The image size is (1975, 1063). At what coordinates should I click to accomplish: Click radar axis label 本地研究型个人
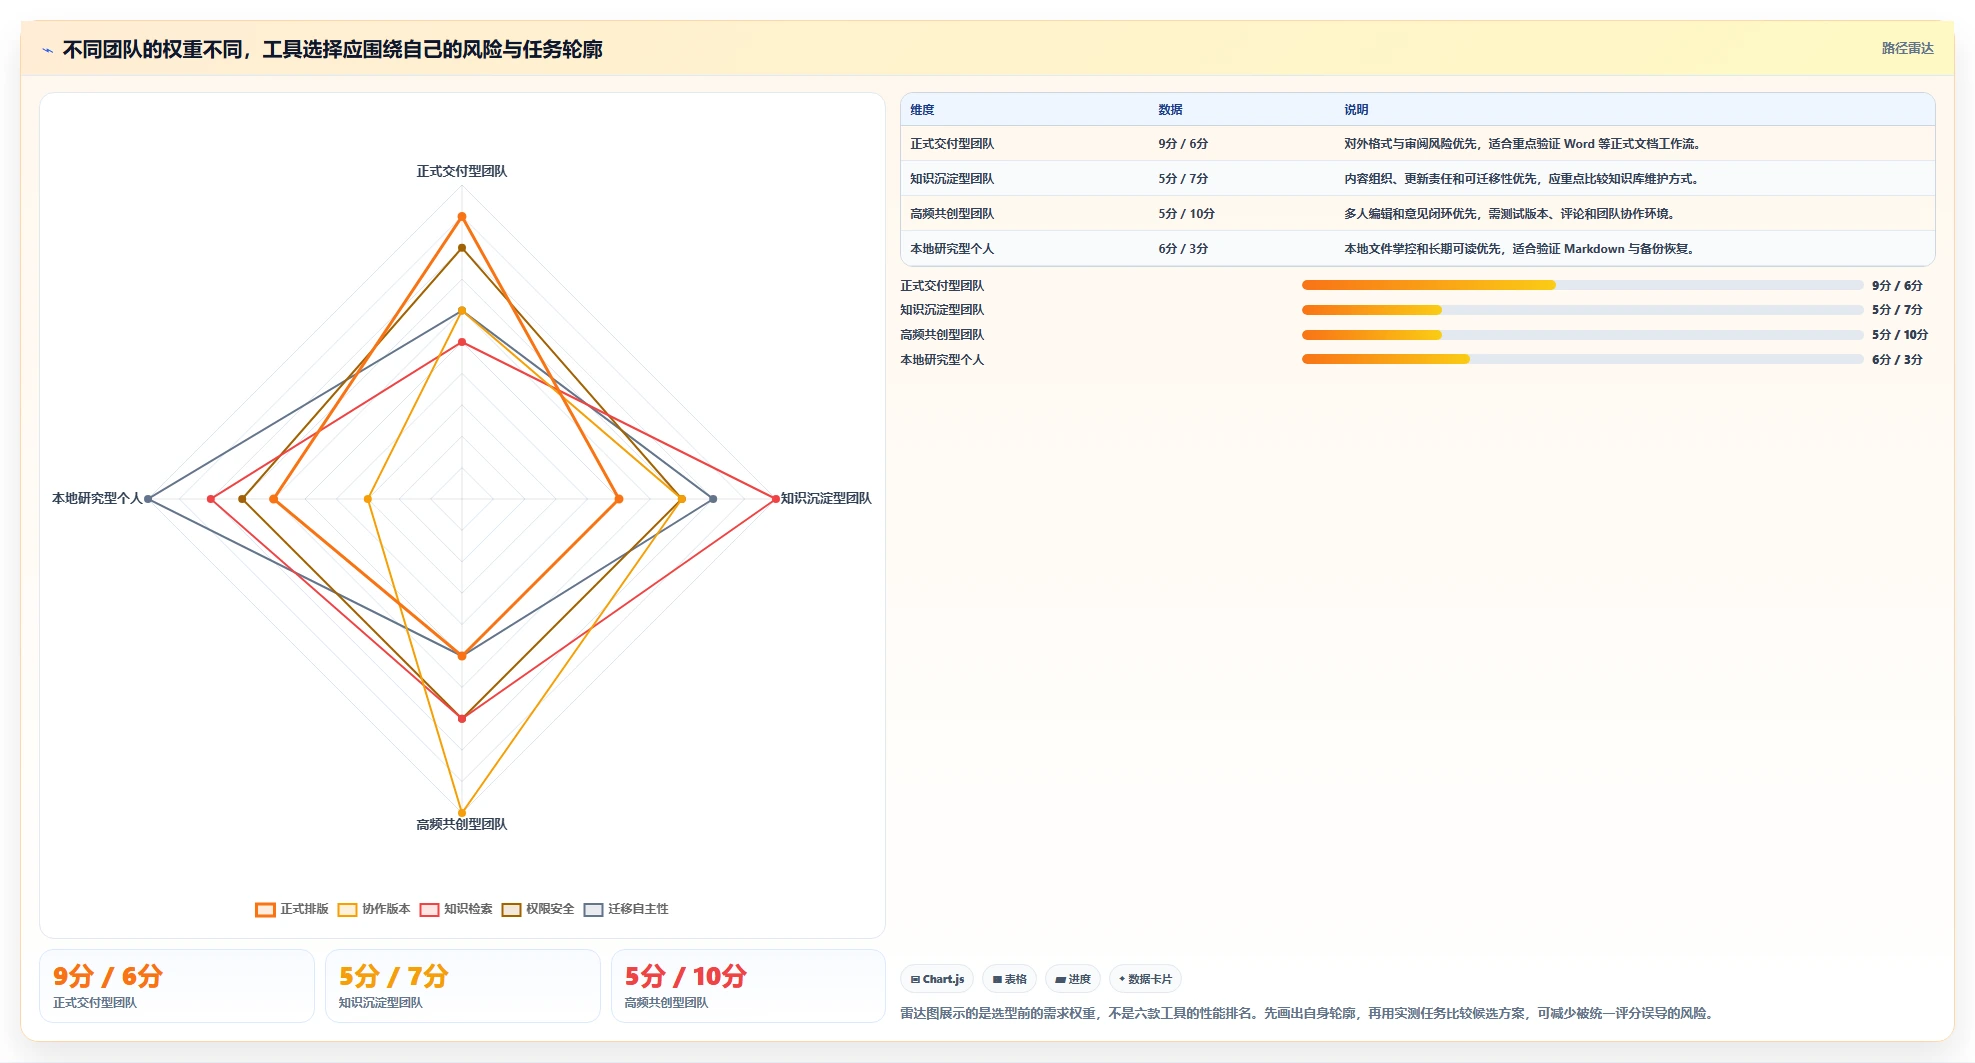pos(97,498)
